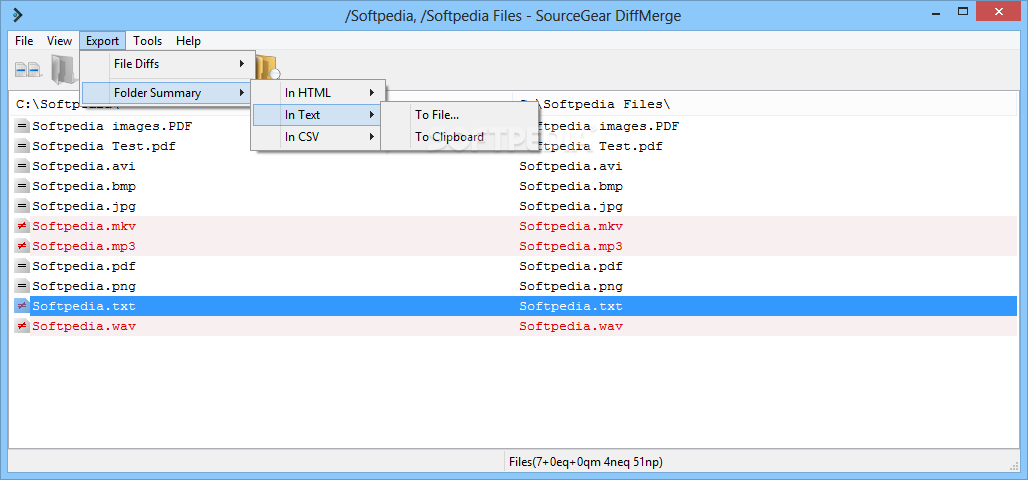This screenshot has height=480, width=1028.
Task: Click the file diff toolbar icon
Action: tap(28, 68)
